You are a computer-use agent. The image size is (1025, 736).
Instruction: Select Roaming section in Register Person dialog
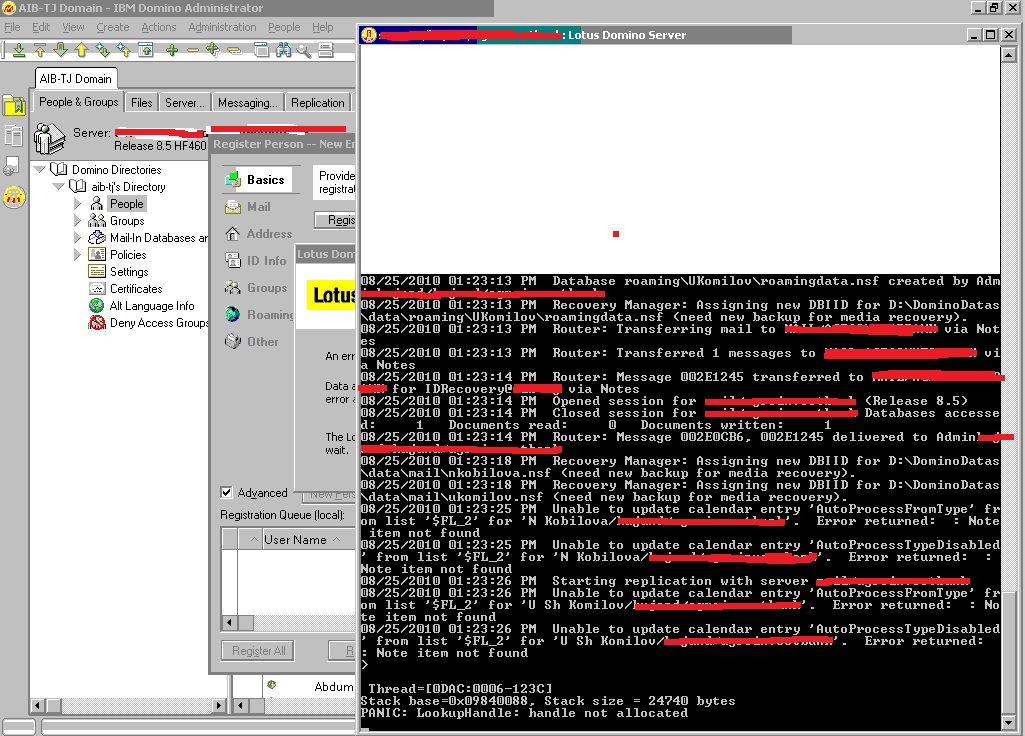coord(259,314)
